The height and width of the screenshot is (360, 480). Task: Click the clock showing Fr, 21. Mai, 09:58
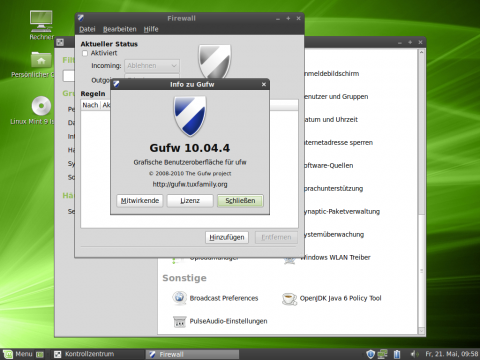coord(452,354)
